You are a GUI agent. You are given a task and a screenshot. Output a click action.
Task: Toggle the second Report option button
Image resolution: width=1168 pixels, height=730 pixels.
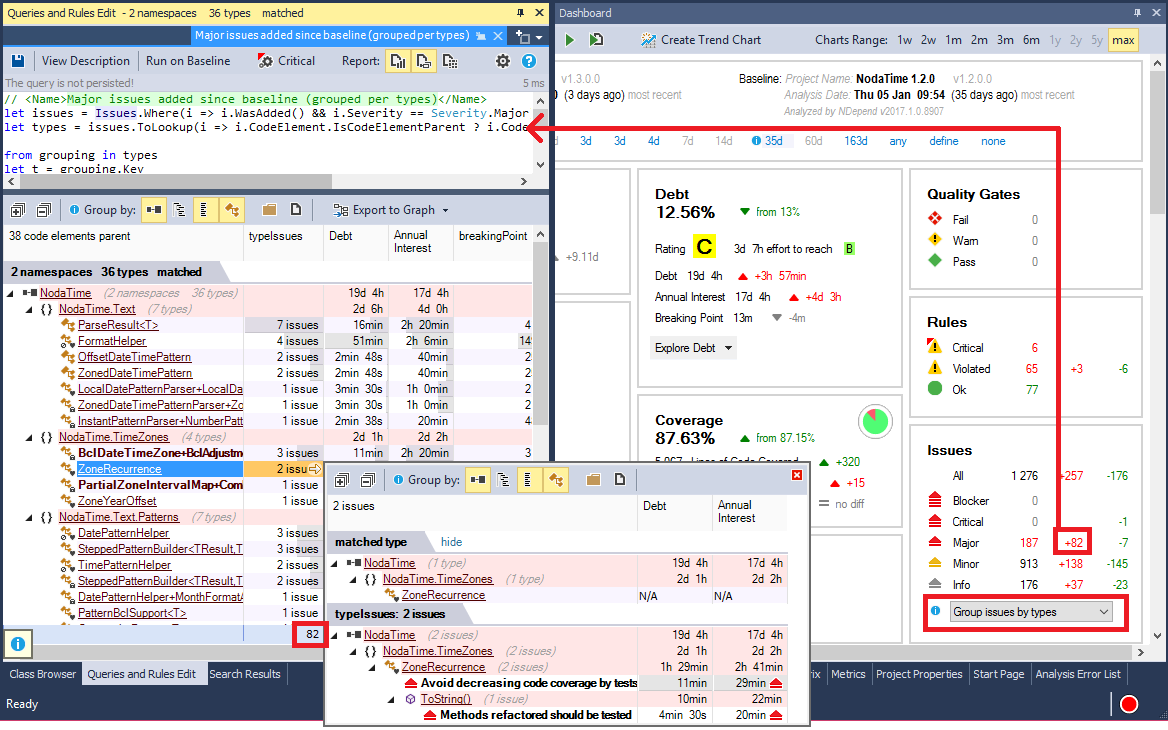(x=424, y=61)
